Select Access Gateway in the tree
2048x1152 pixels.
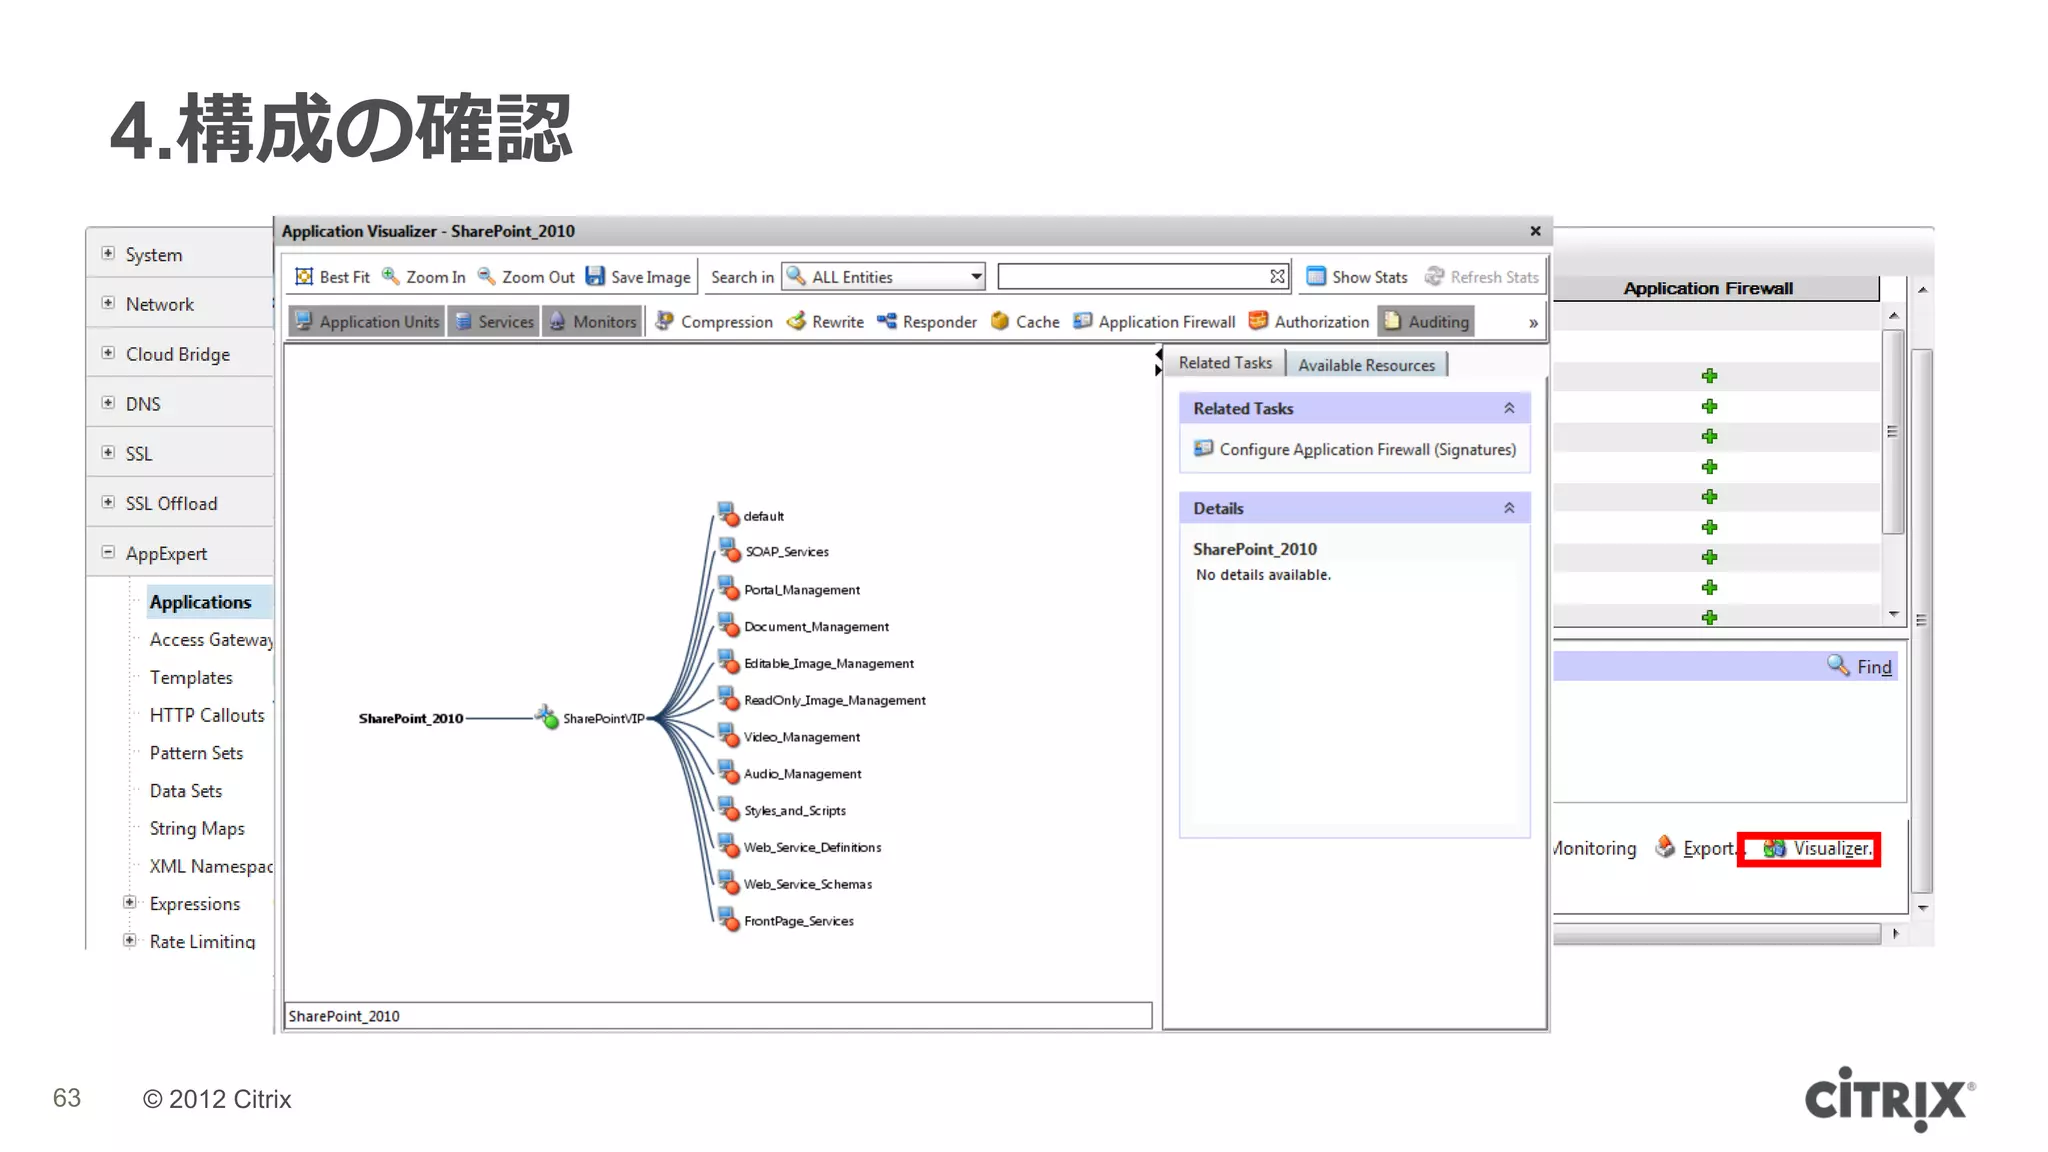(x=211, y=640)
